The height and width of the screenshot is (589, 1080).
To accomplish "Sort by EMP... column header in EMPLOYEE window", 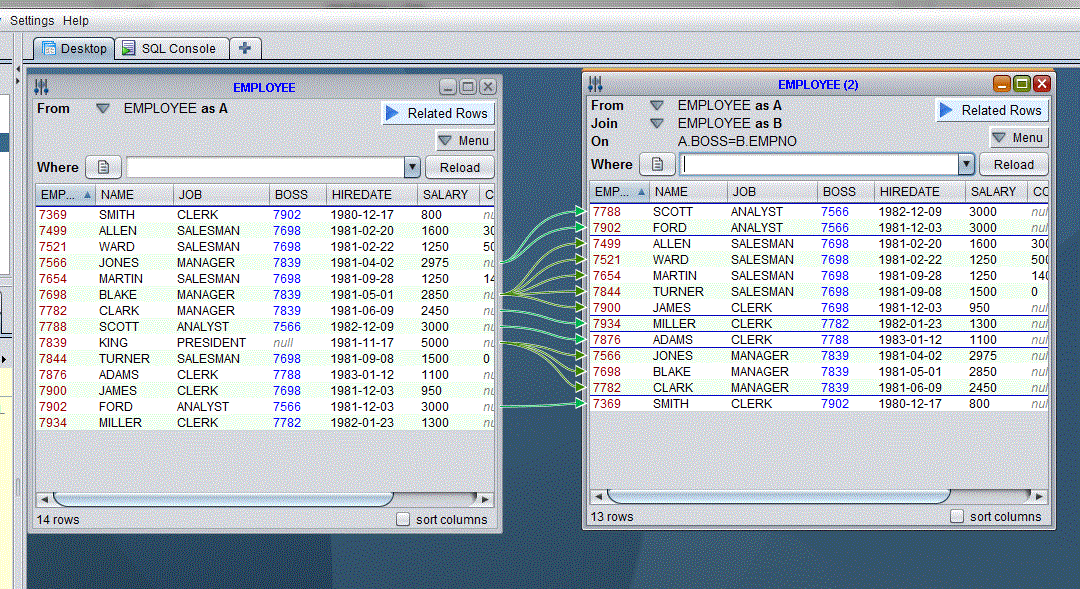I will pos(65,195).
